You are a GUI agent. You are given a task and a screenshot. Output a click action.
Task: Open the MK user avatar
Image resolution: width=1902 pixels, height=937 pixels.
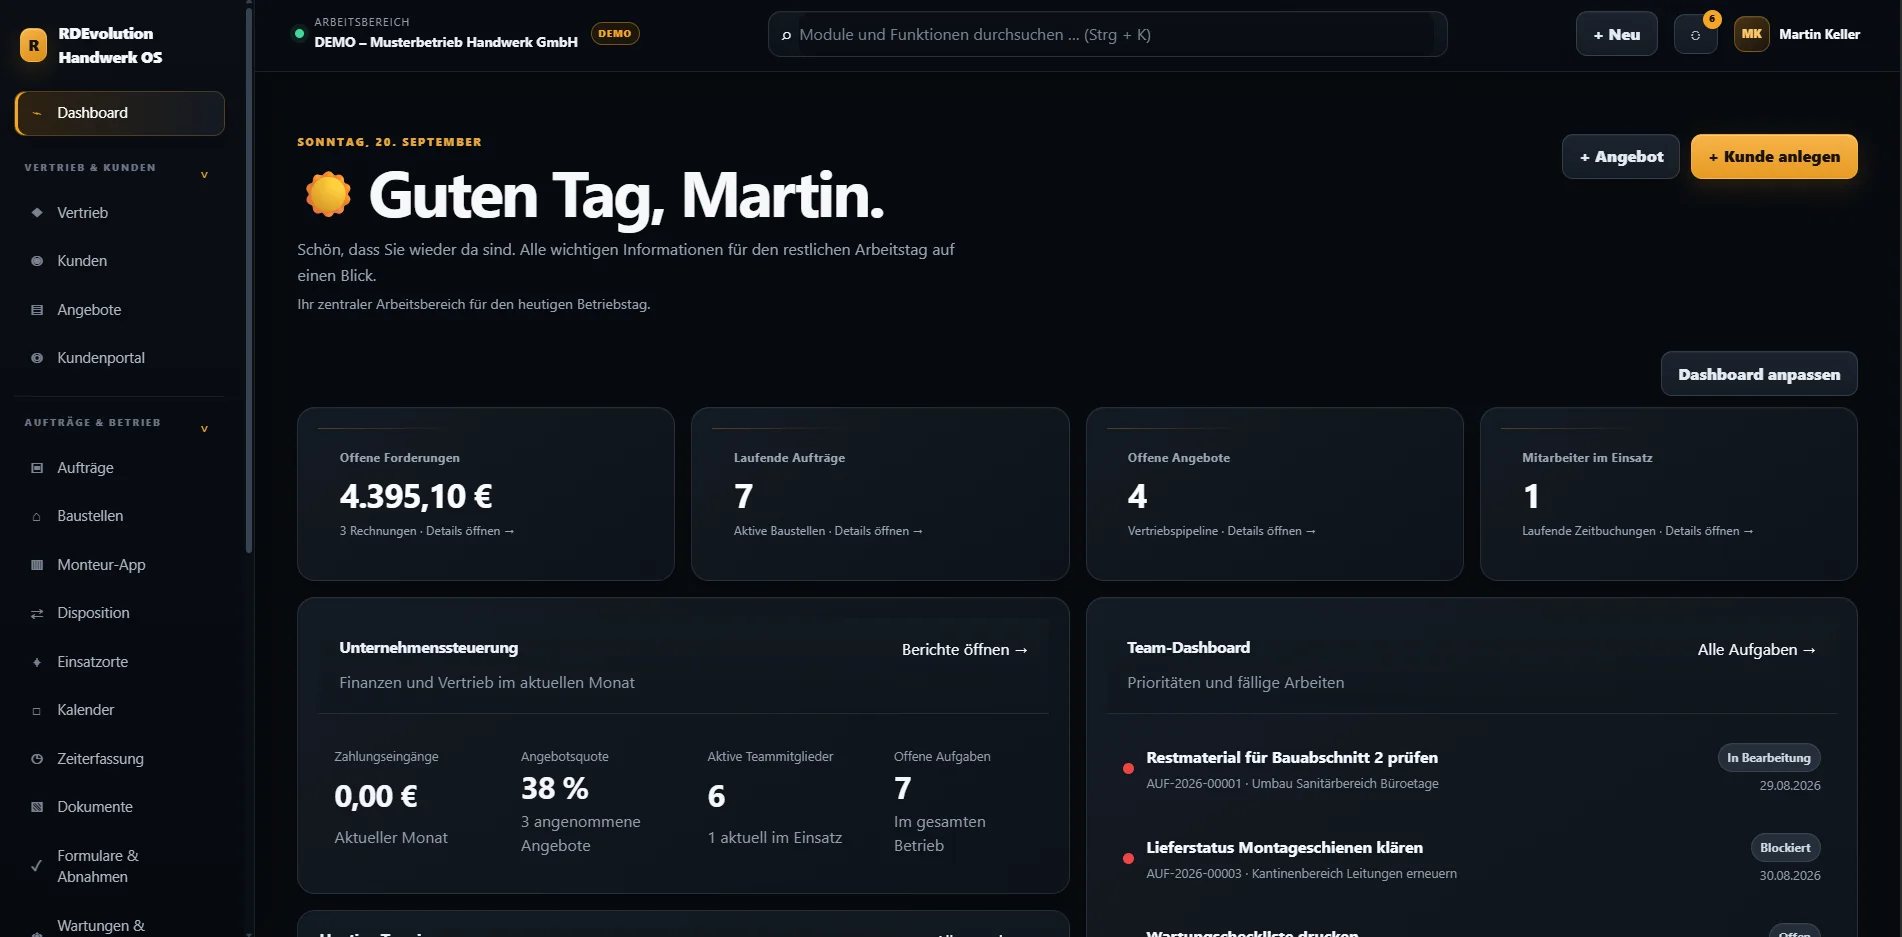(x=1752, y=34)
